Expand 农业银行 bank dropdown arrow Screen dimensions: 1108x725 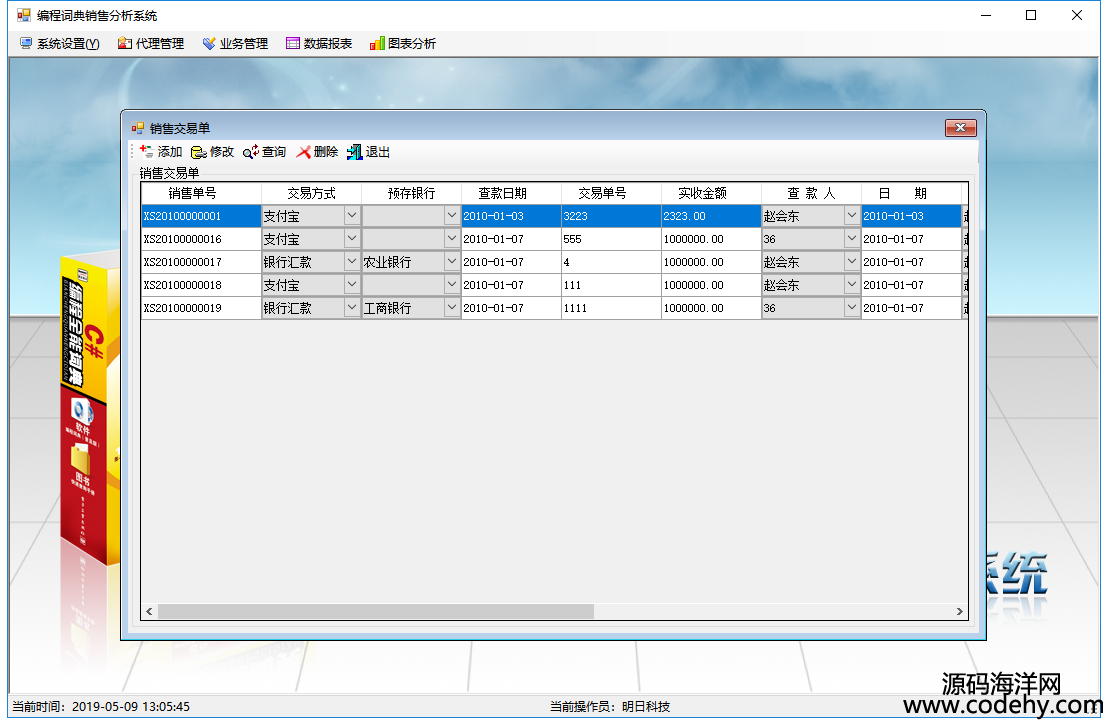[x=451, y=262]
